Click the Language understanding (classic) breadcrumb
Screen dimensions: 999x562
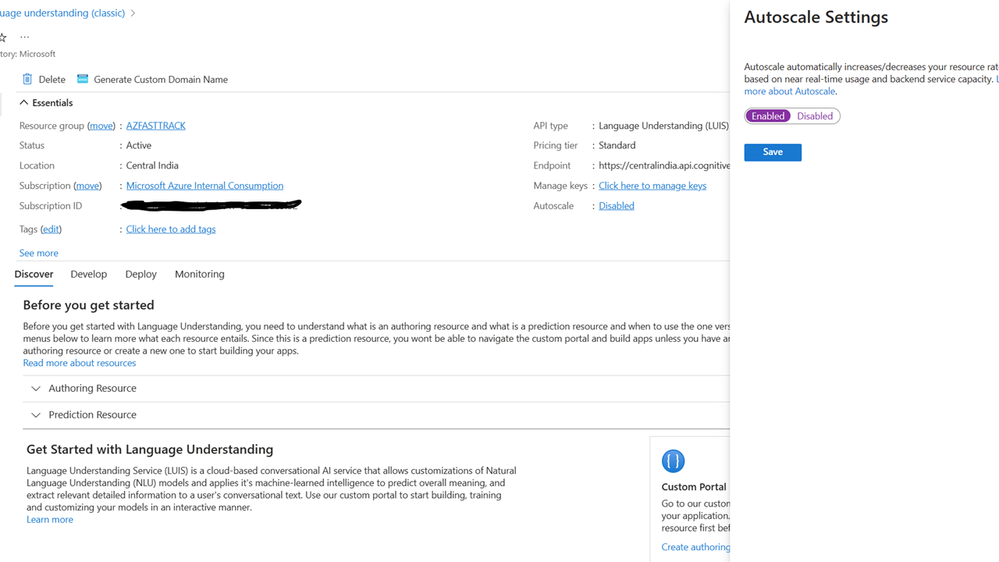tap(62, 13)
